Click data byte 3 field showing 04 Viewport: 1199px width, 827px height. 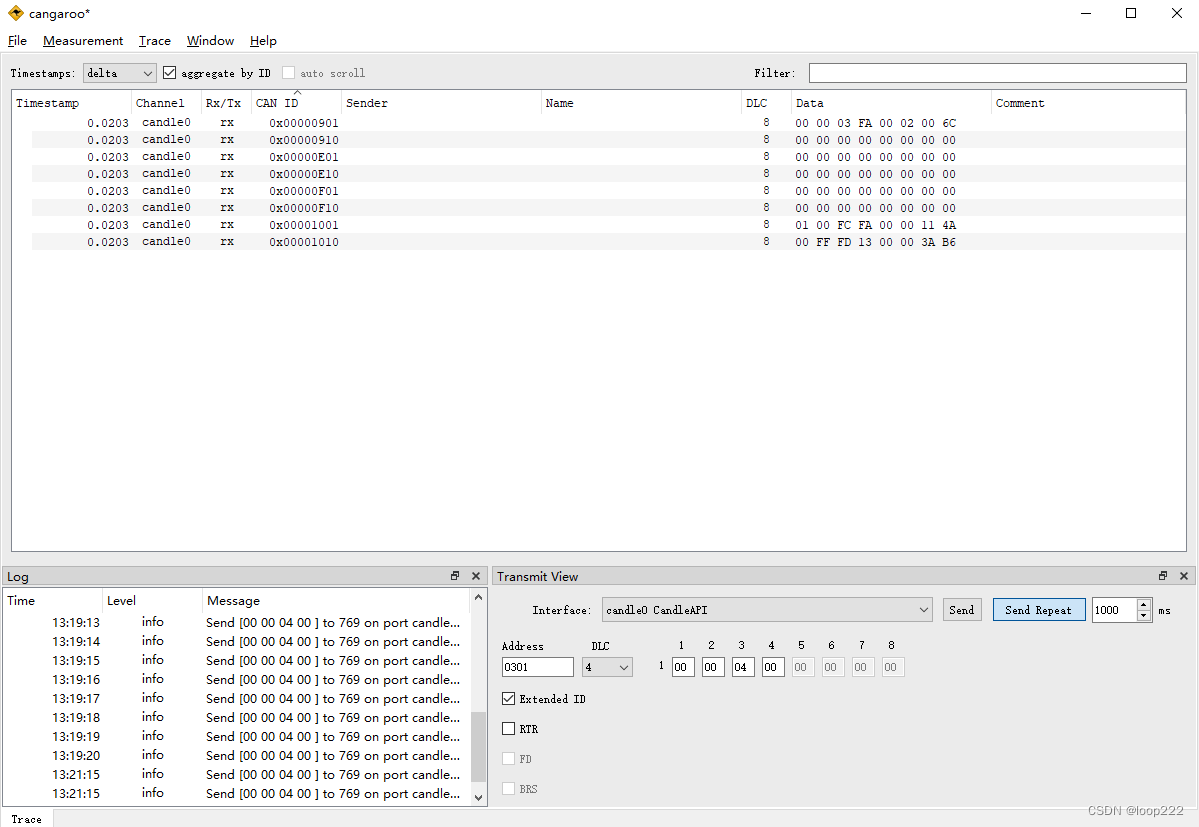[743, 667]
